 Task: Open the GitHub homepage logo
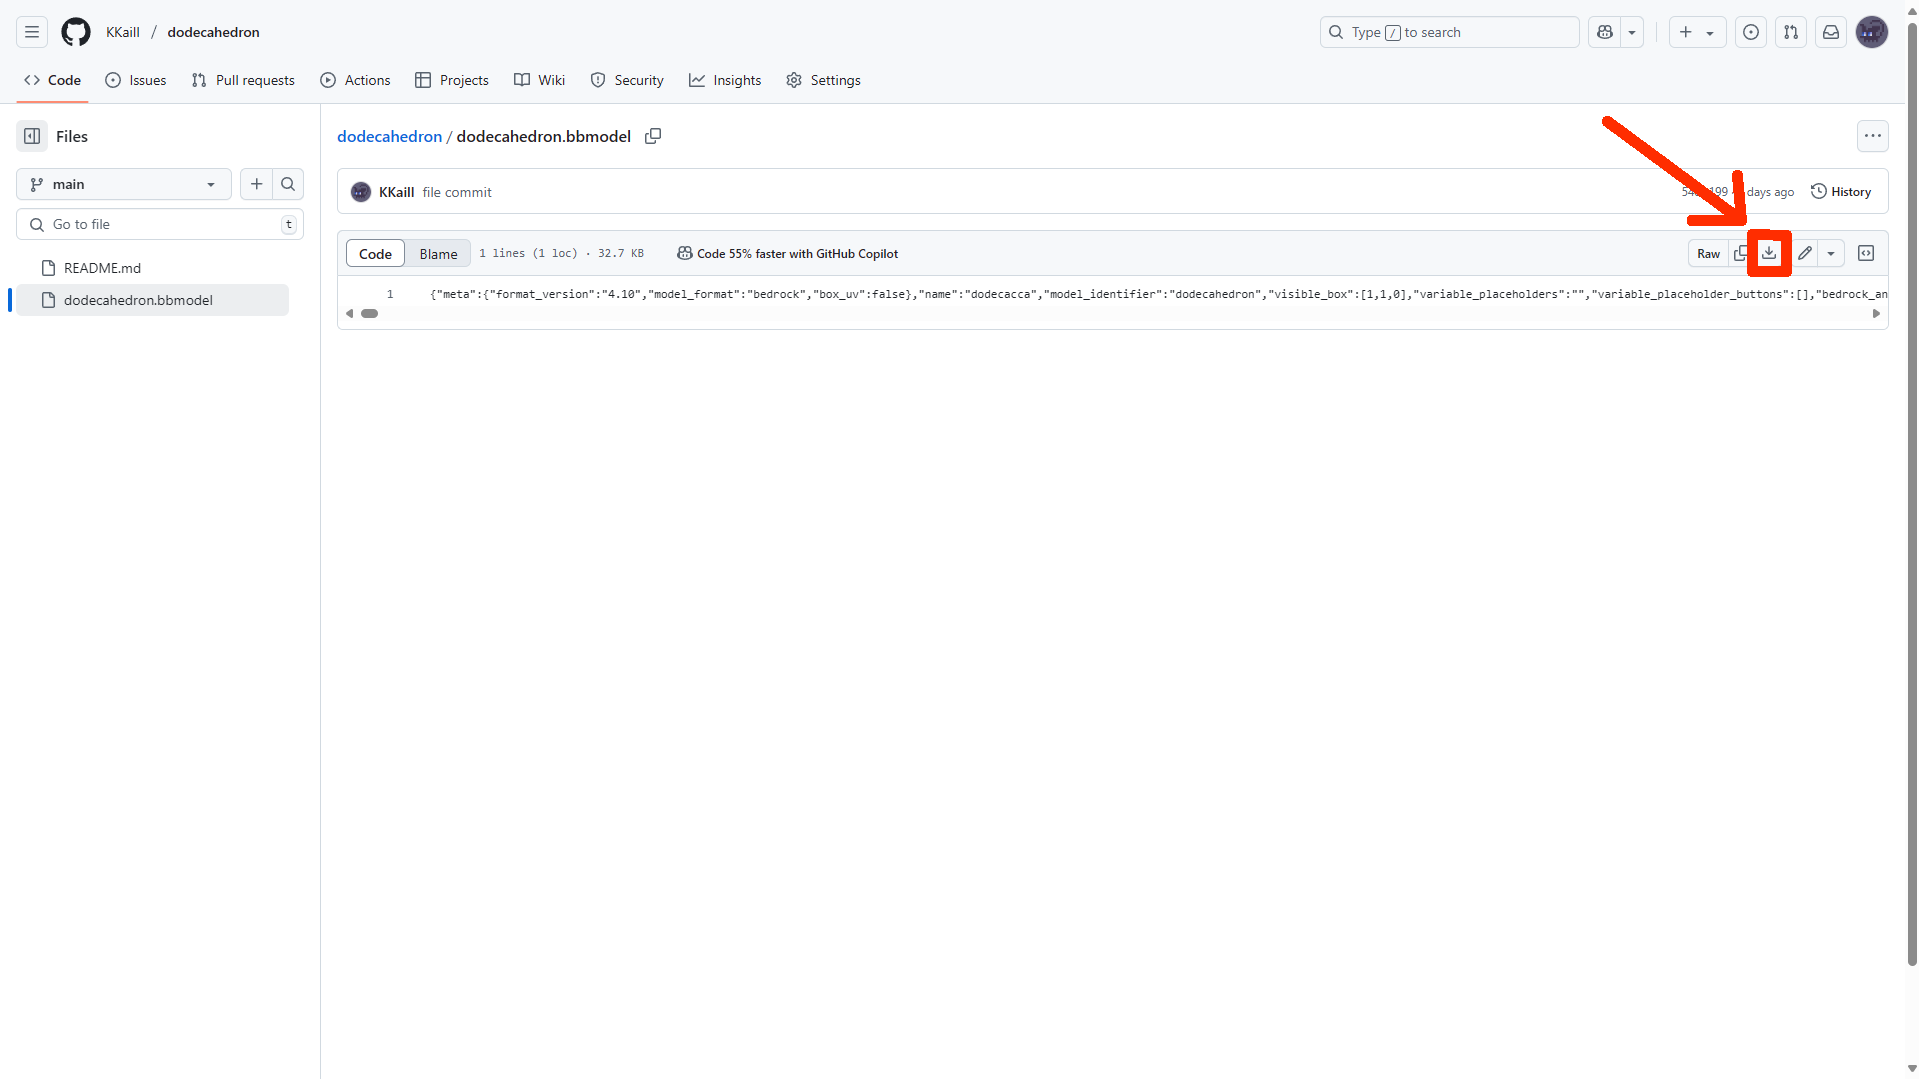(76, 32)
